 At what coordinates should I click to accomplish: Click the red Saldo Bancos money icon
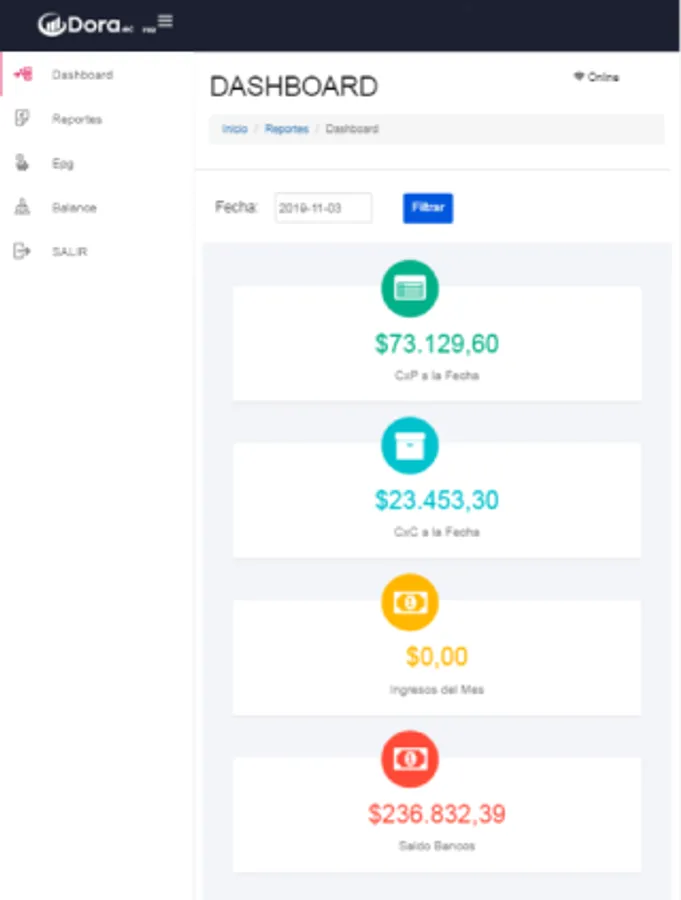(409, 759)
